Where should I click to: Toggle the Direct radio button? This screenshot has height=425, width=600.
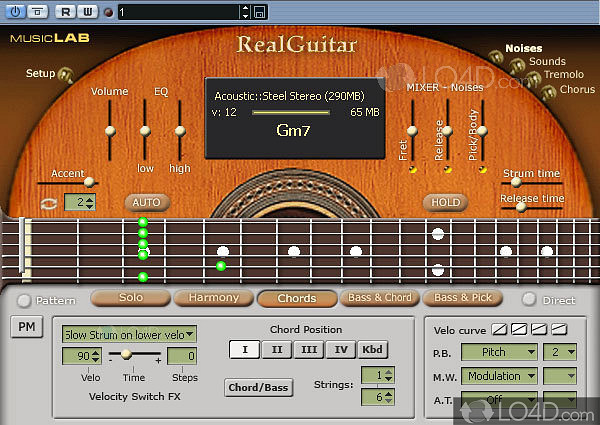pyautogui.click(x=529, y=299)
